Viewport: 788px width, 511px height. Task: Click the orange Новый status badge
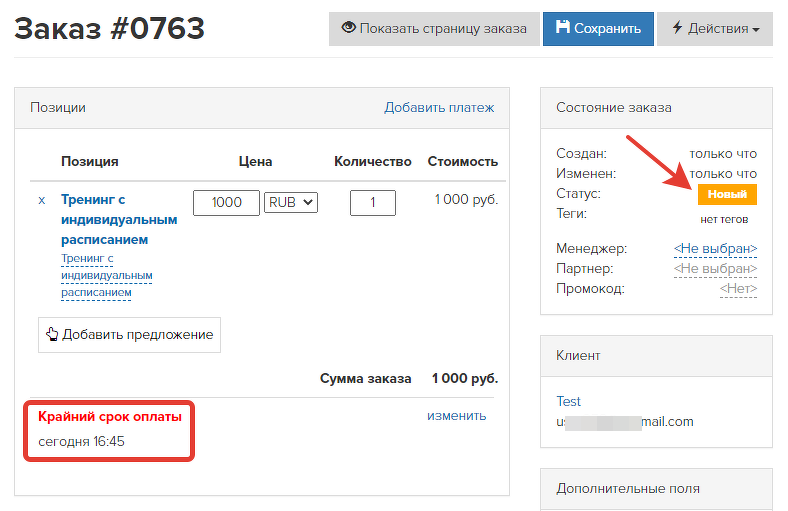pos(727,194)
